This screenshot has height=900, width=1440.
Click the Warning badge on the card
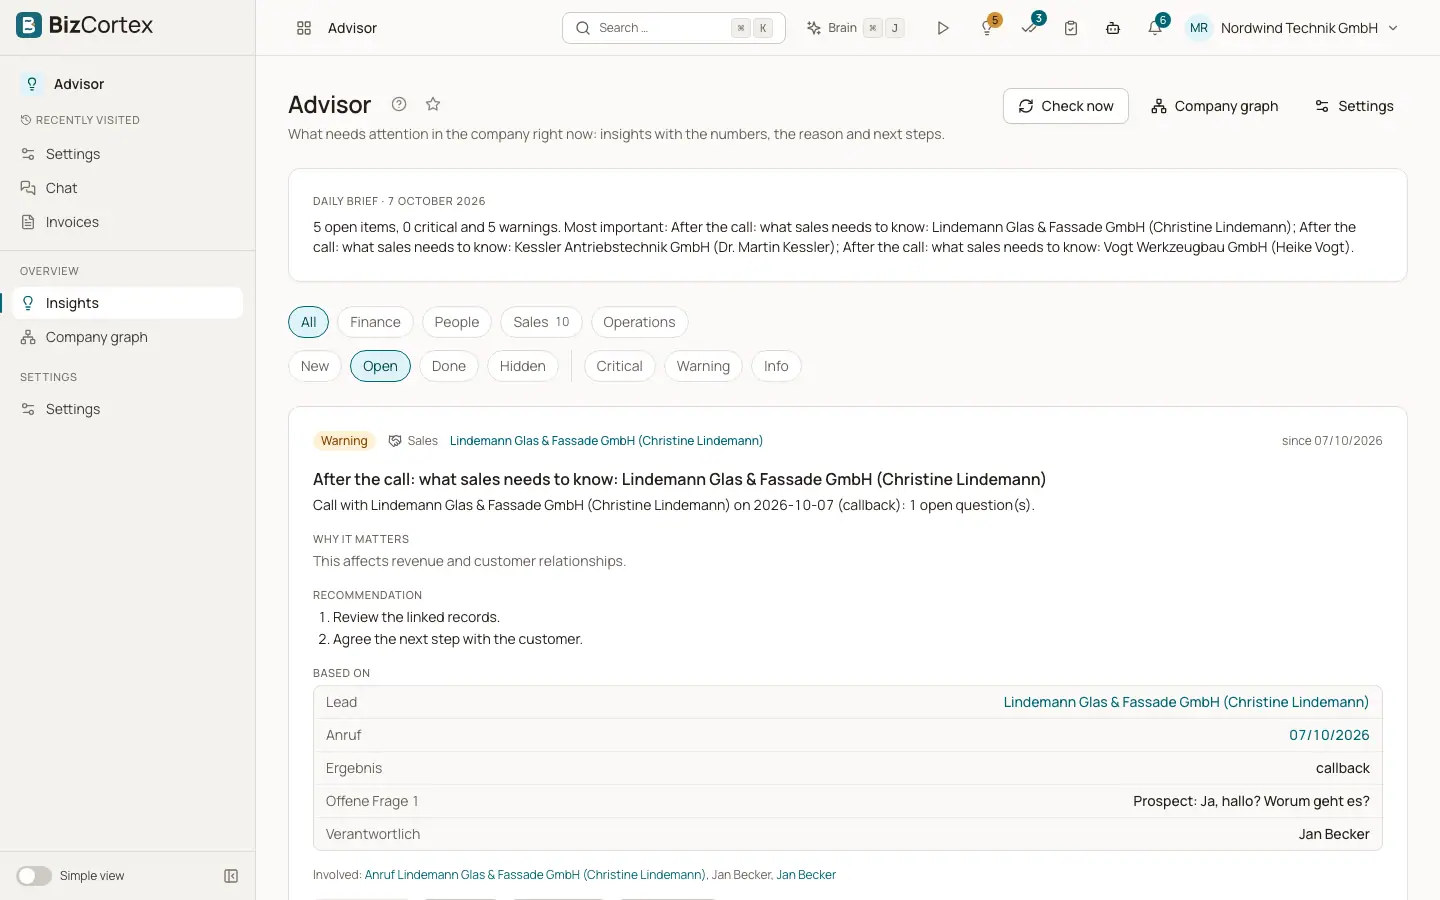coord(344,441)
